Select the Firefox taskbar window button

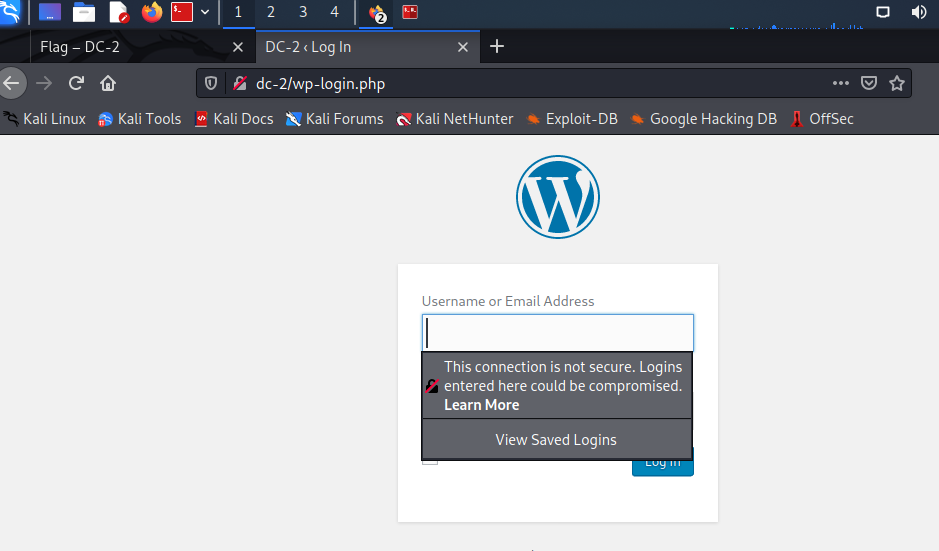pos(377,13)
